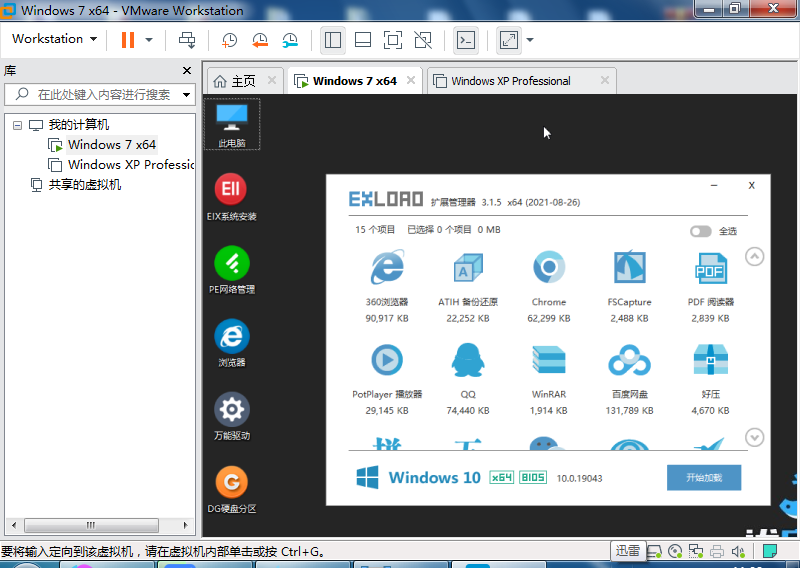Close the EXLOAD window
This screenshot has width=800, height=568.
(751, 186)
